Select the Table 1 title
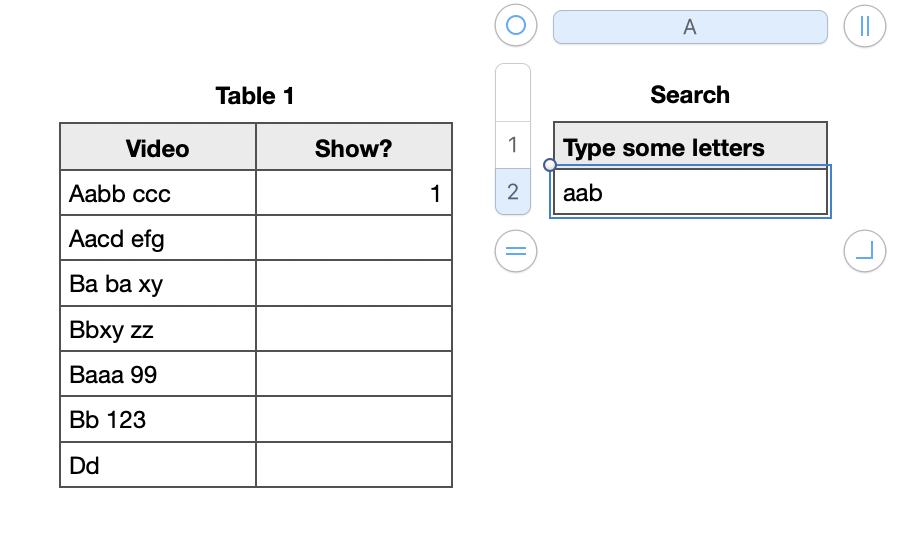912x536 pixels. [x=255, y=96]
